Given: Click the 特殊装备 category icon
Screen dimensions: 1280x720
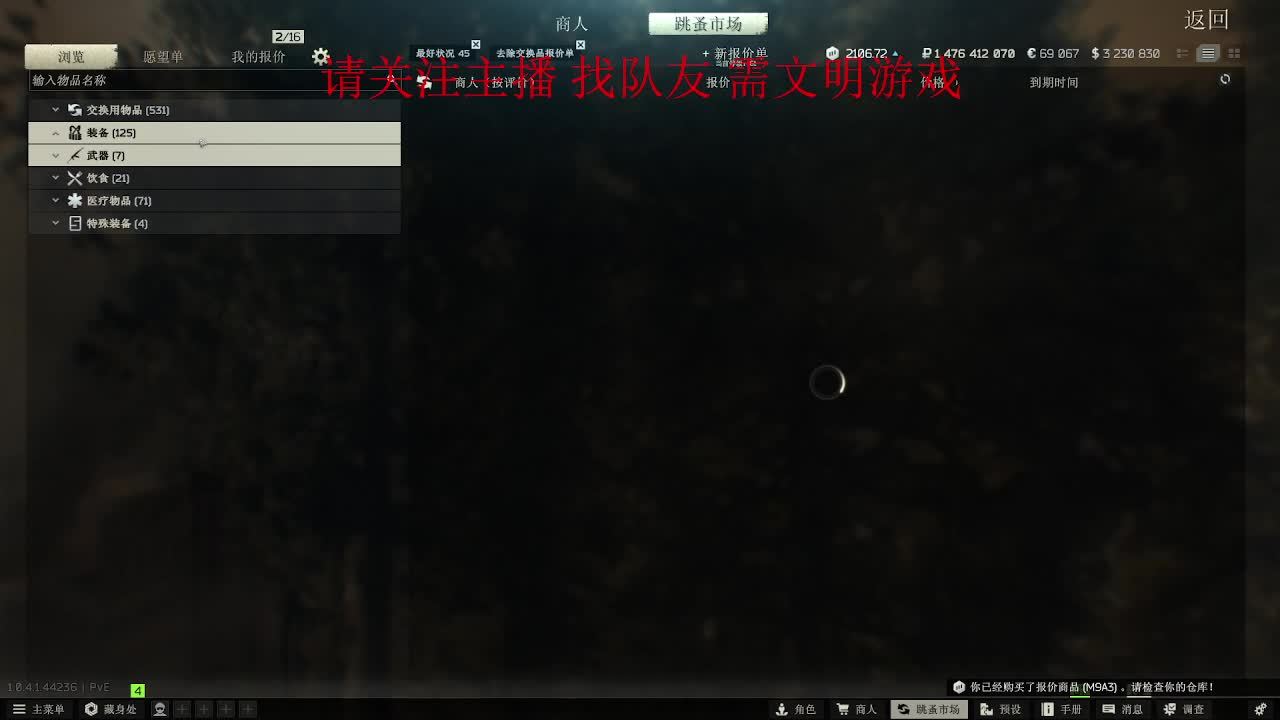Looking at the screenshot, I should [75, 223].
